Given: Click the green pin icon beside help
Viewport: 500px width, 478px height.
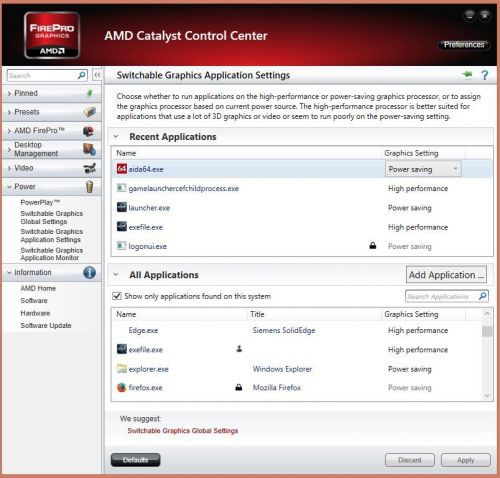Looking at the screenshot, I should (x=467, y=75).
